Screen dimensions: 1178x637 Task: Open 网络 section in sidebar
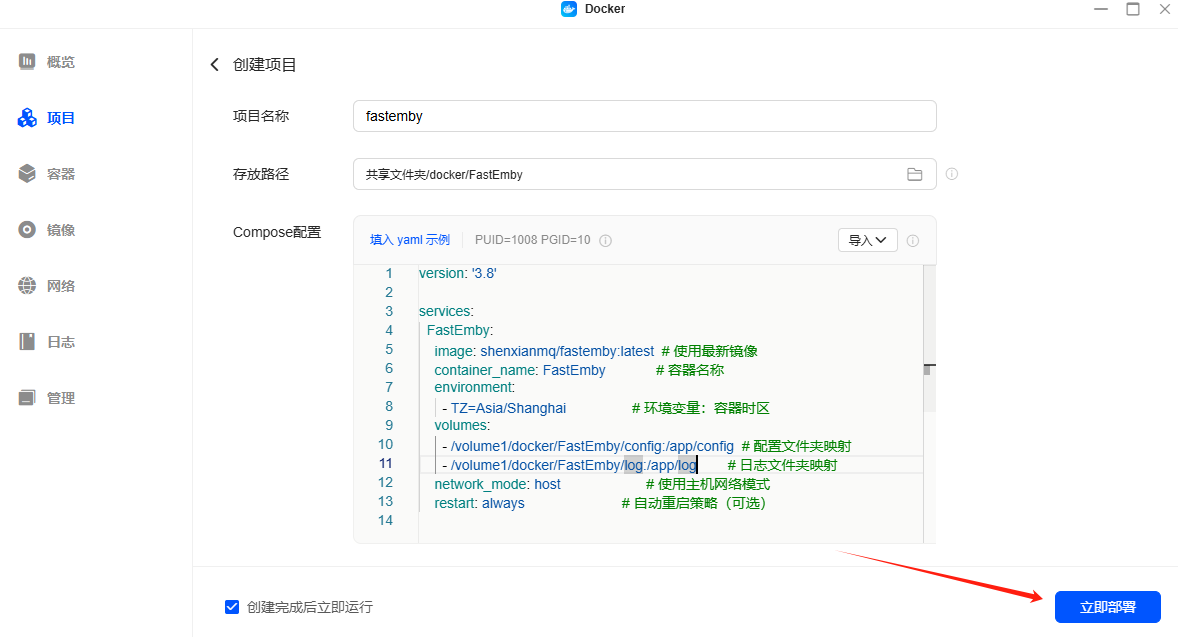click(60, 285)
